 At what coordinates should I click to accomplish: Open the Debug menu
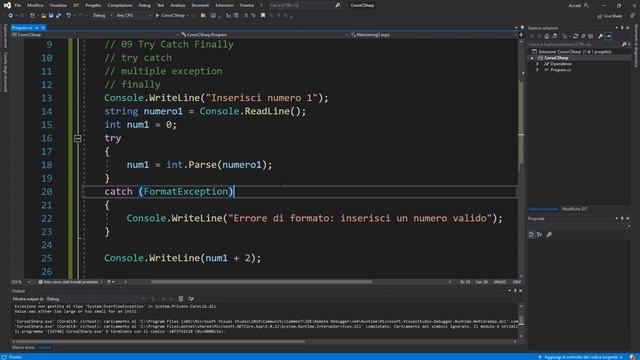144,5
